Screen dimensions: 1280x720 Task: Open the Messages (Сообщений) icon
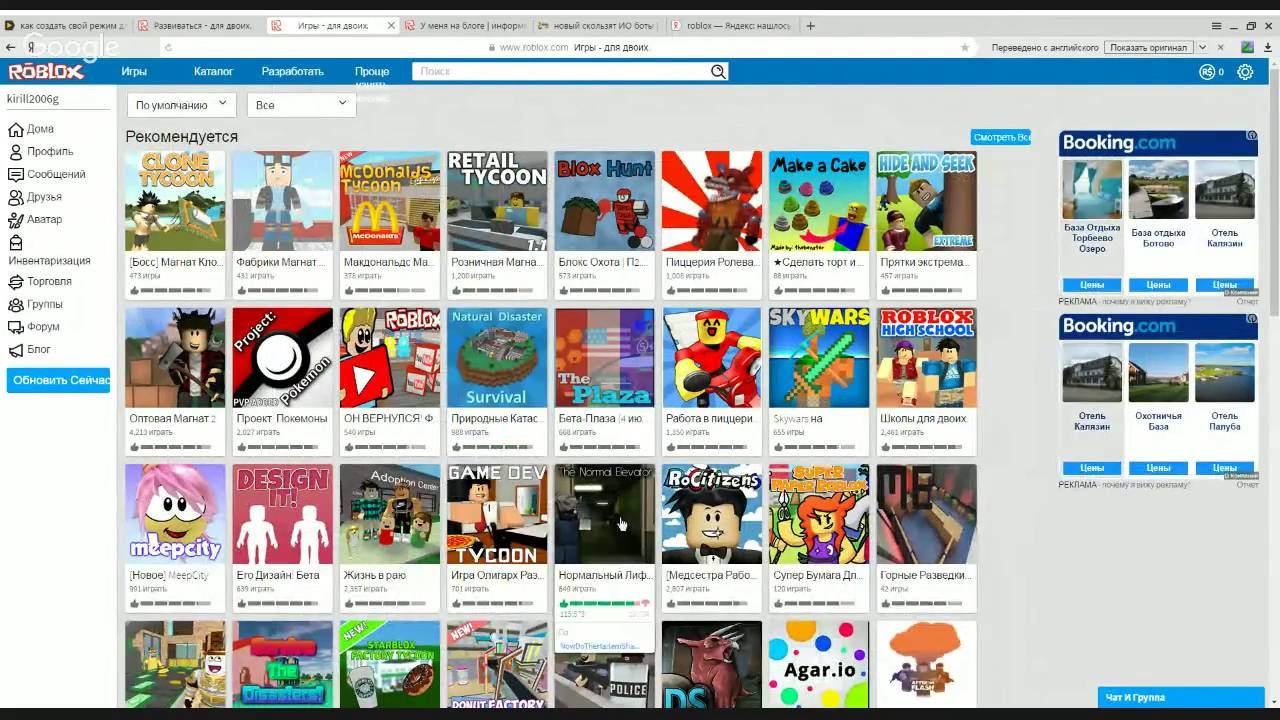click(x=15, y=174)
